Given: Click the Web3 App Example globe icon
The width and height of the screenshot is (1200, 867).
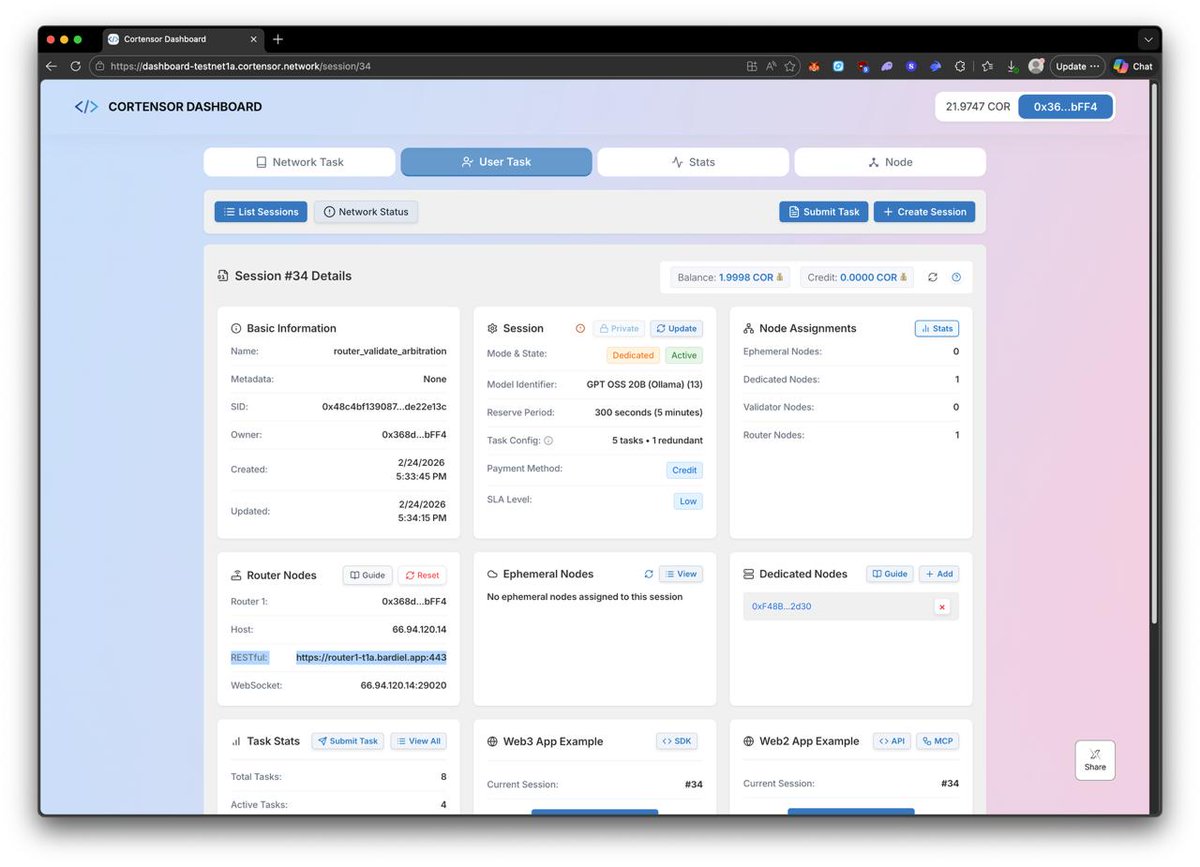Looking at the screenshot, I should [492, 742].
